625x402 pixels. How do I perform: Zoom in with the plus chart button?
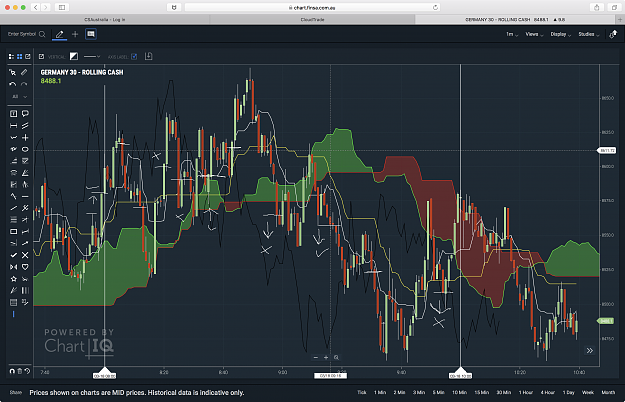pos(326,357)
